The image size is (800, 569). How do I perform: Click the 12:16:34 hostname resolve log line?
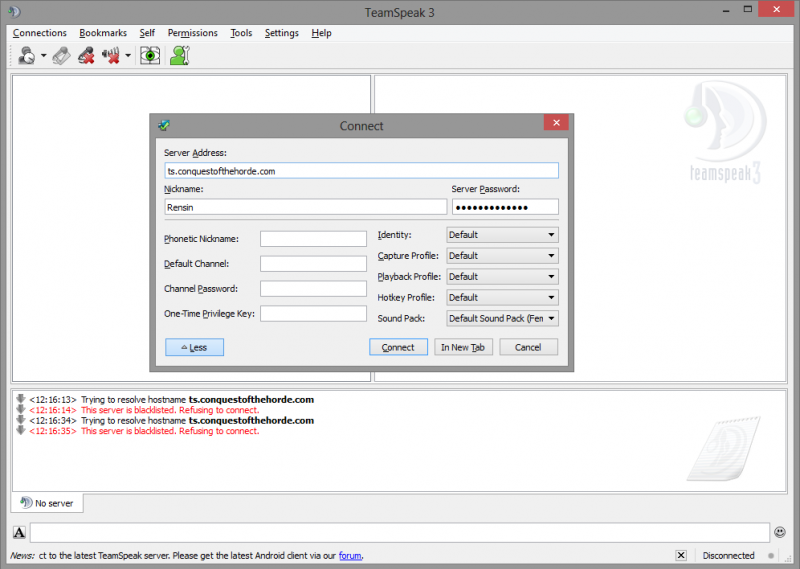(x=171, y=420)
